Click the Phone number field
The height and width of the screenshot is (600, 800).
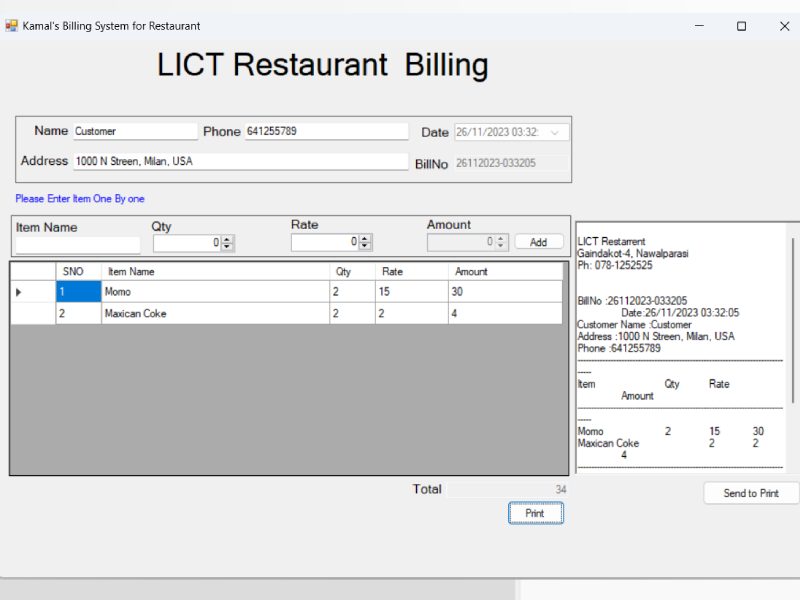coord(327,131)
